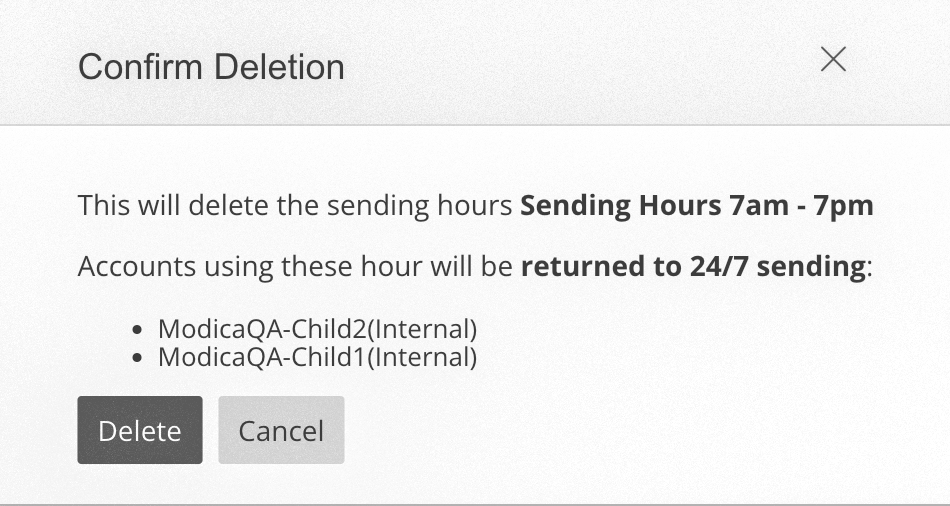Click the bold "returned to 24/7 sending" text

pos(693,267)
